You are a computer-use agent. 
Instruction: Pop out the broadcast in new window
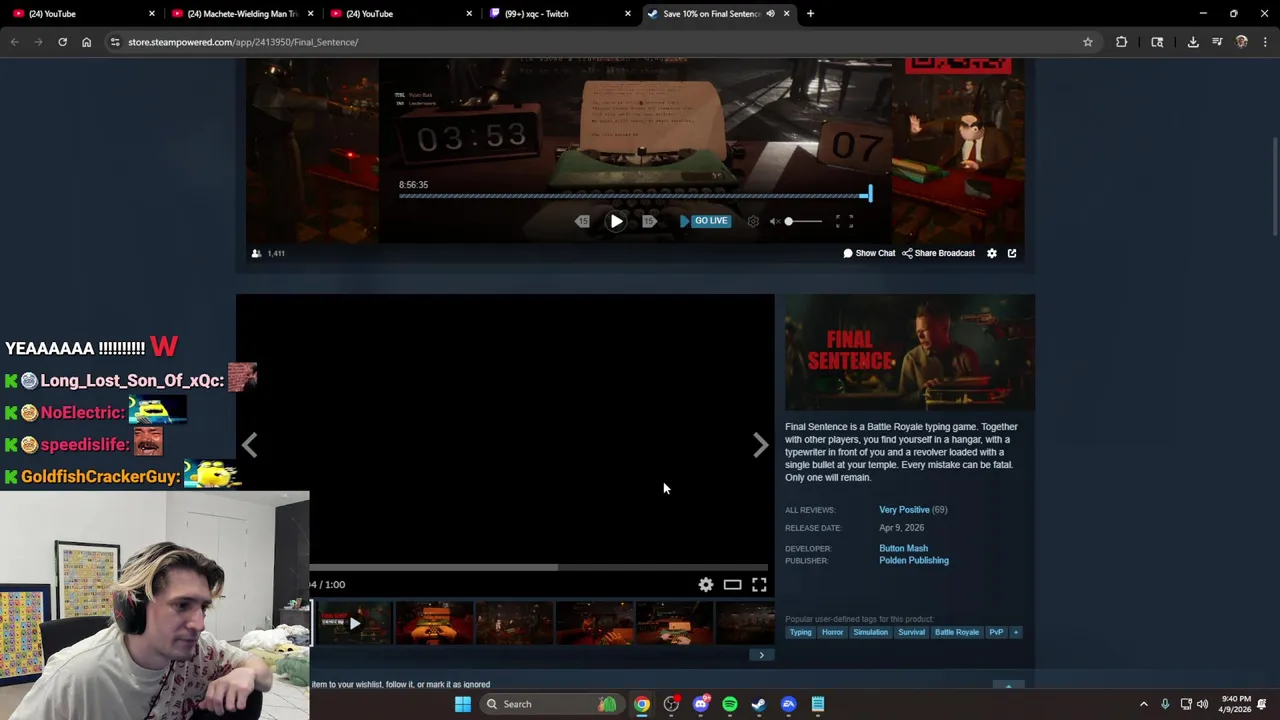tap(1012, 253)
